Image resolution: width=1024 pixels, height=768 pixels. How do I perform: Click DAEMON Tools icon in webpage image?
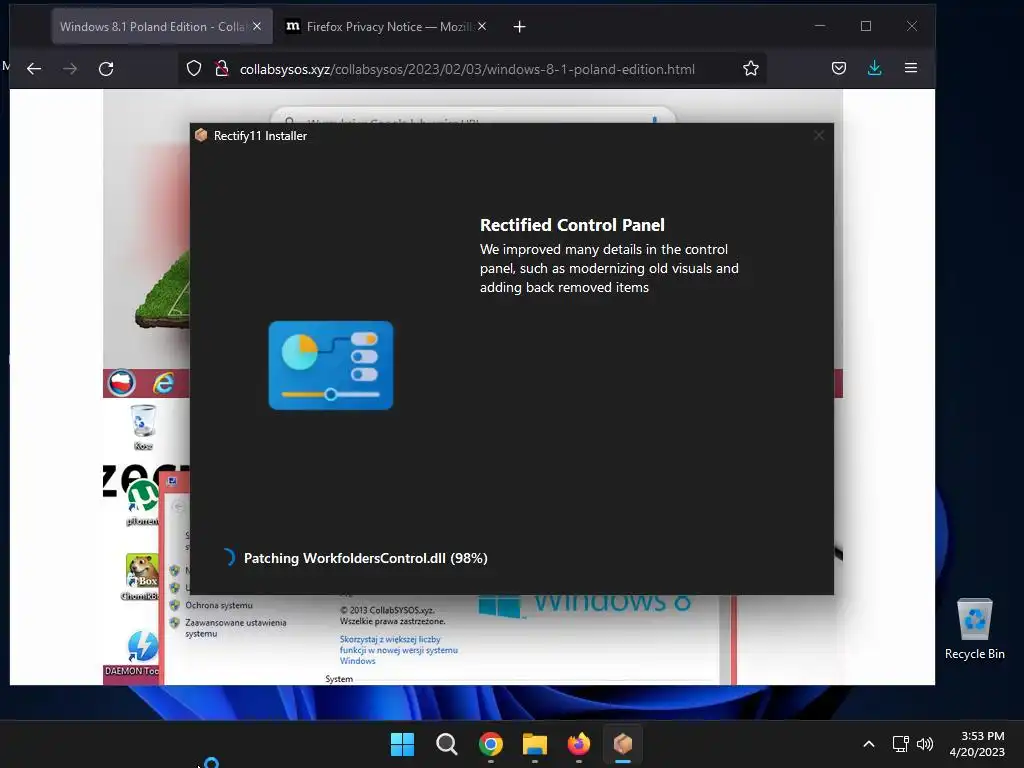click(x=142, y=652)
